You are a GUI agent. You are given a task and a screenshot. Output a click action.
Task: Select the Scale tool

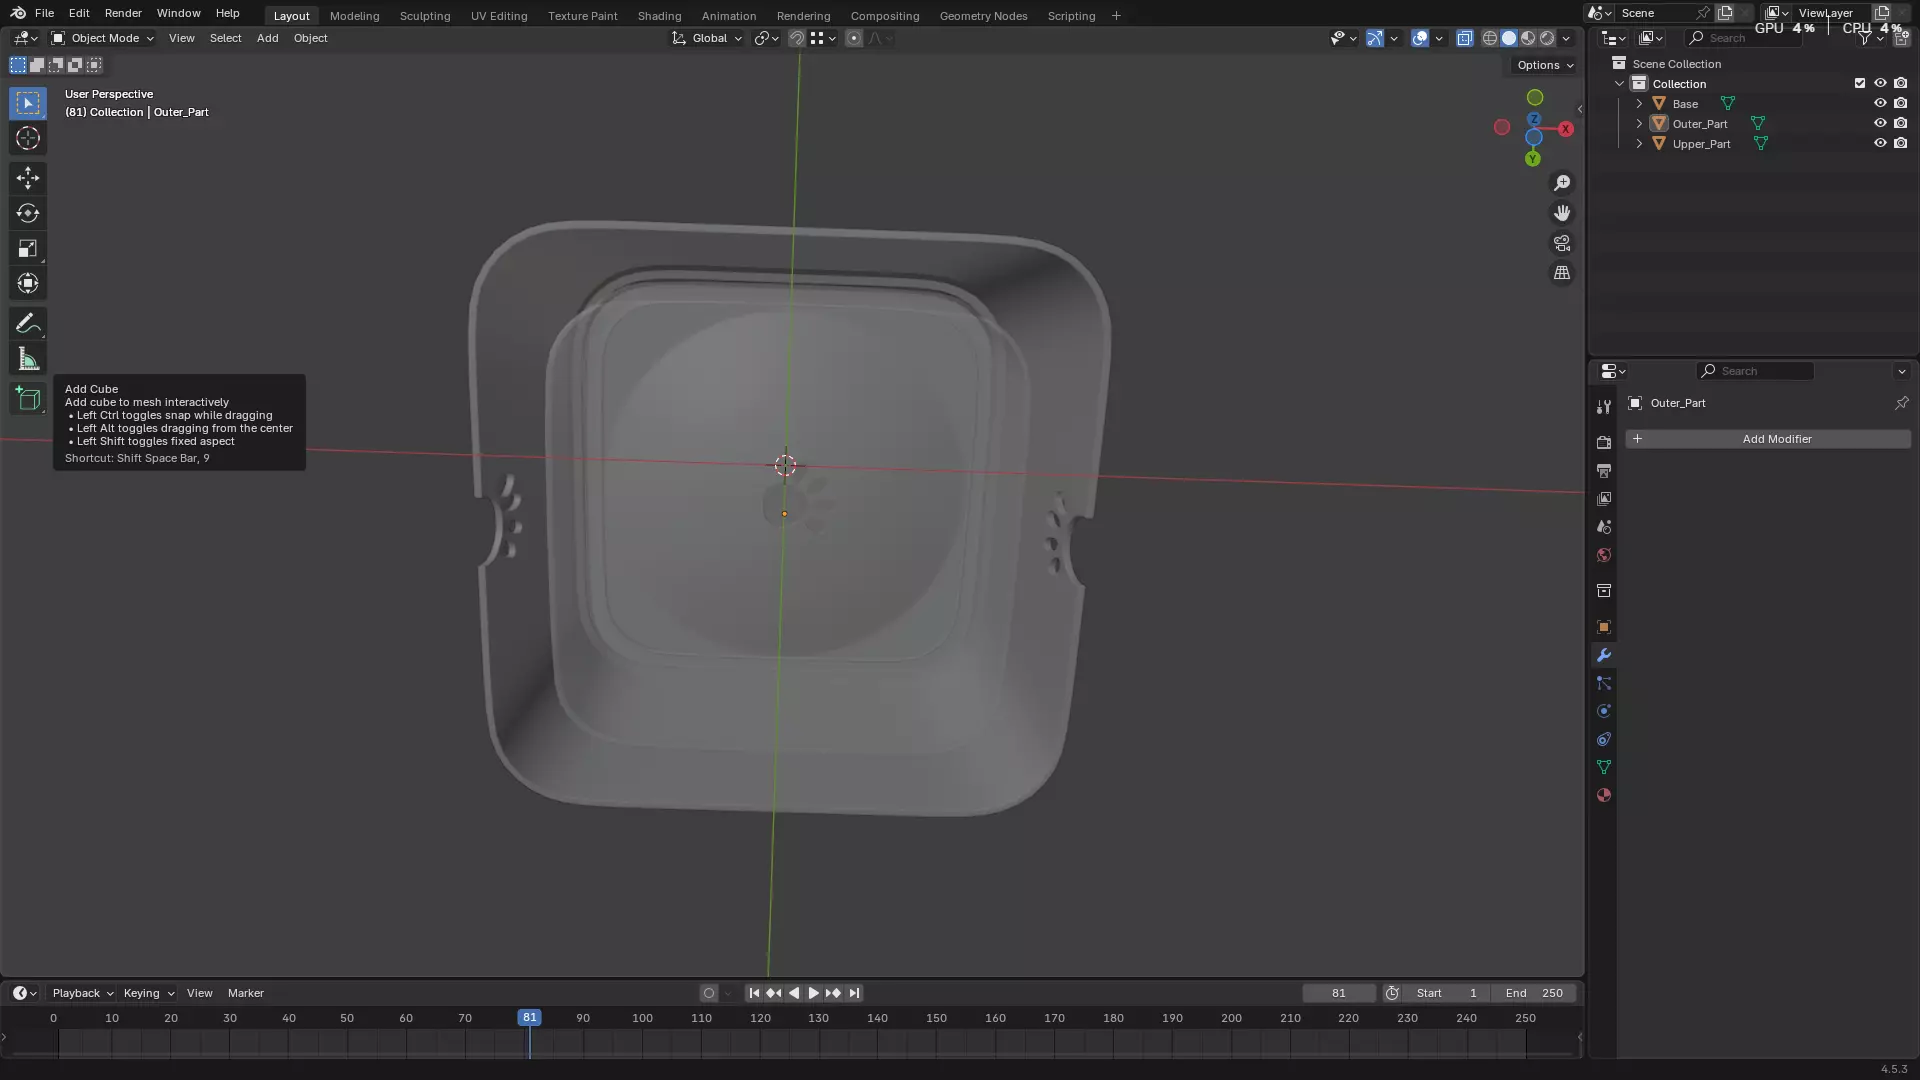[x=28, y=249]
